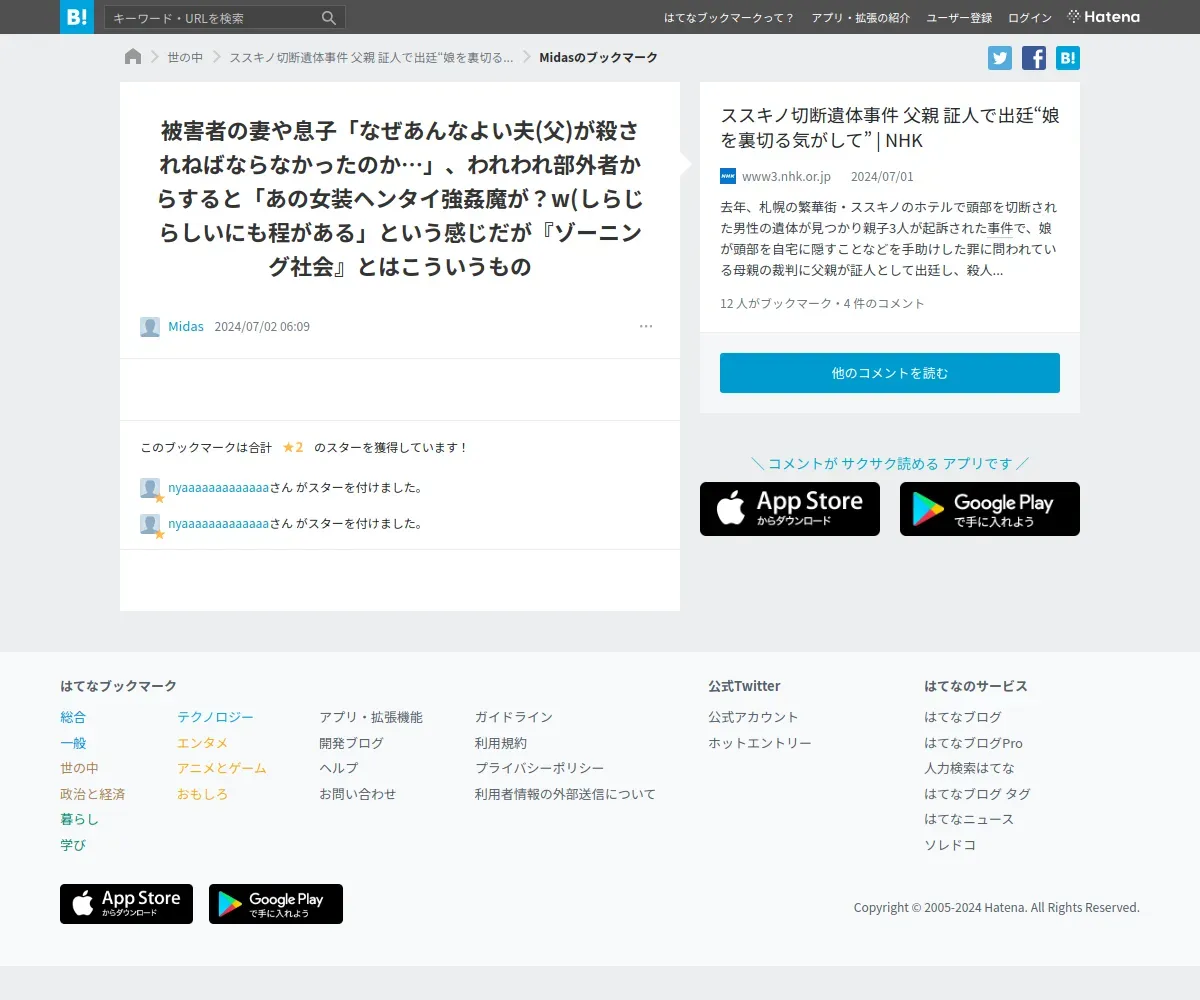Image resolution: width=1200 pixels, height=1000 pixels.
Task: Click 他のコメントを読む button
Action: point(890,373)
